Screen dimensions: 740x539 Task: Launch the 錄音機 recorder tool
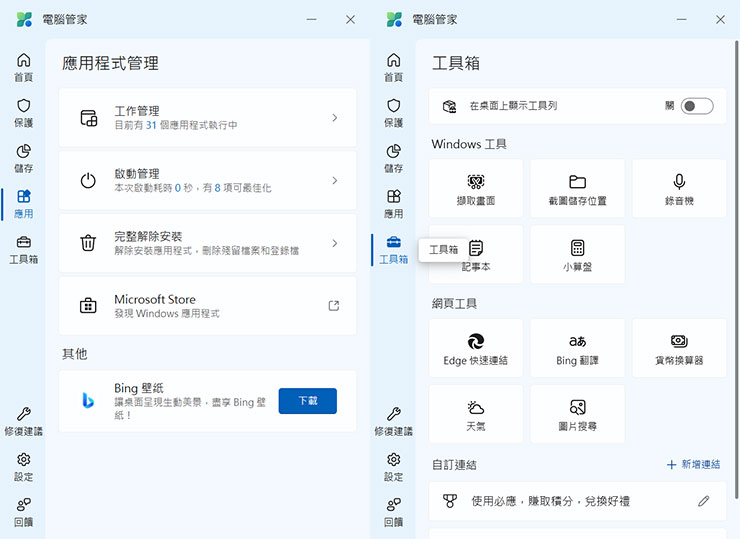(x=679, y=188)
